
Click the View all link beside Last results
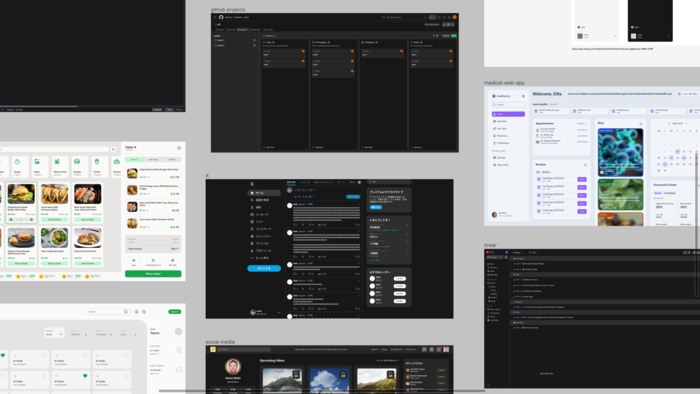tap(553, 104)
